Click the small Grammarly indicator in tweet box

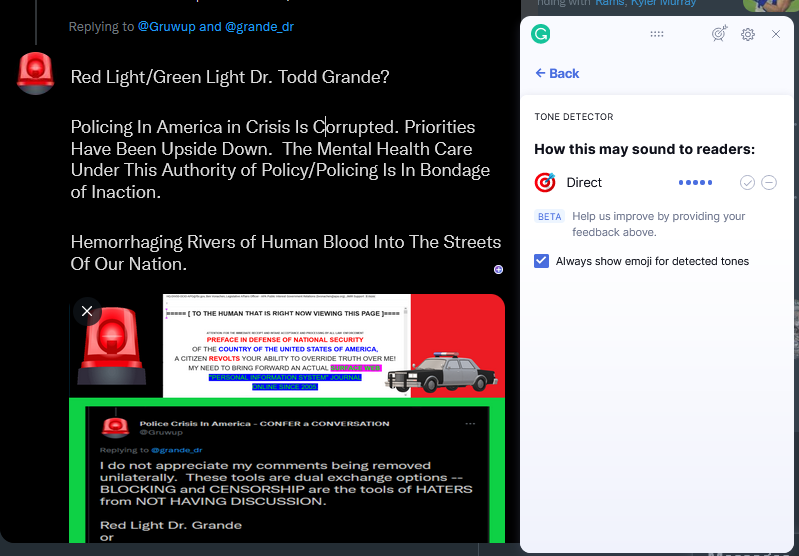point(498,270)
